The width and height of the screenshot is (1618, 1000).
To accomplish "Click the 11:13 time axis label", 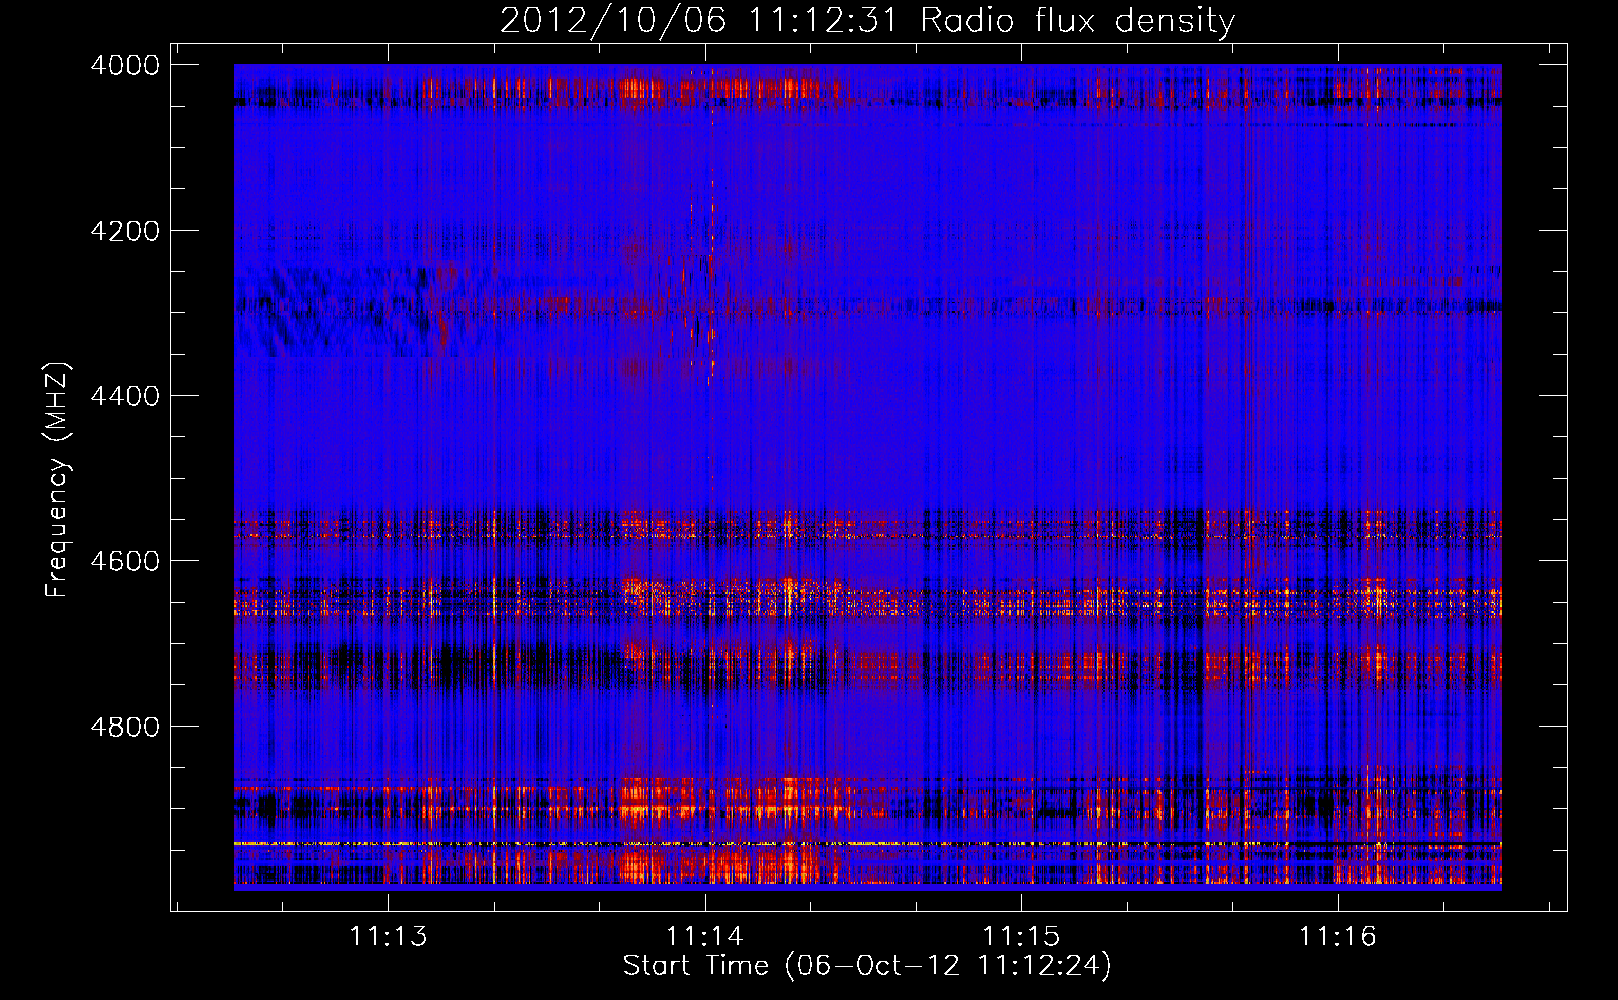I will [x=388, y=937].
